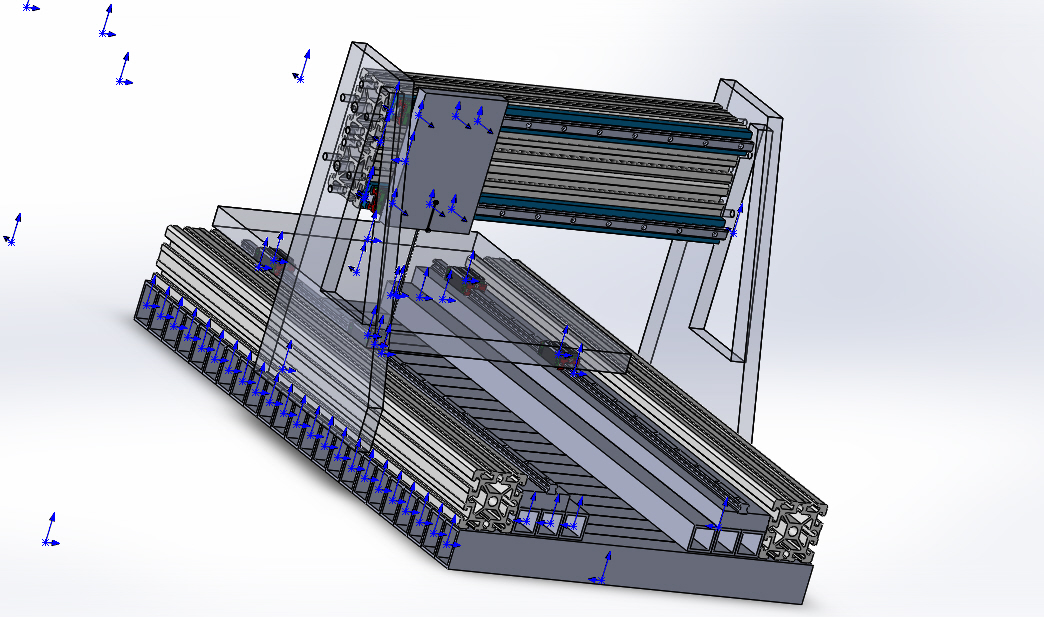The width and height of the screenshot is (1044, 617).
Task: Pick the left aluminum extrusion end profile
Action: pos(494,501)
